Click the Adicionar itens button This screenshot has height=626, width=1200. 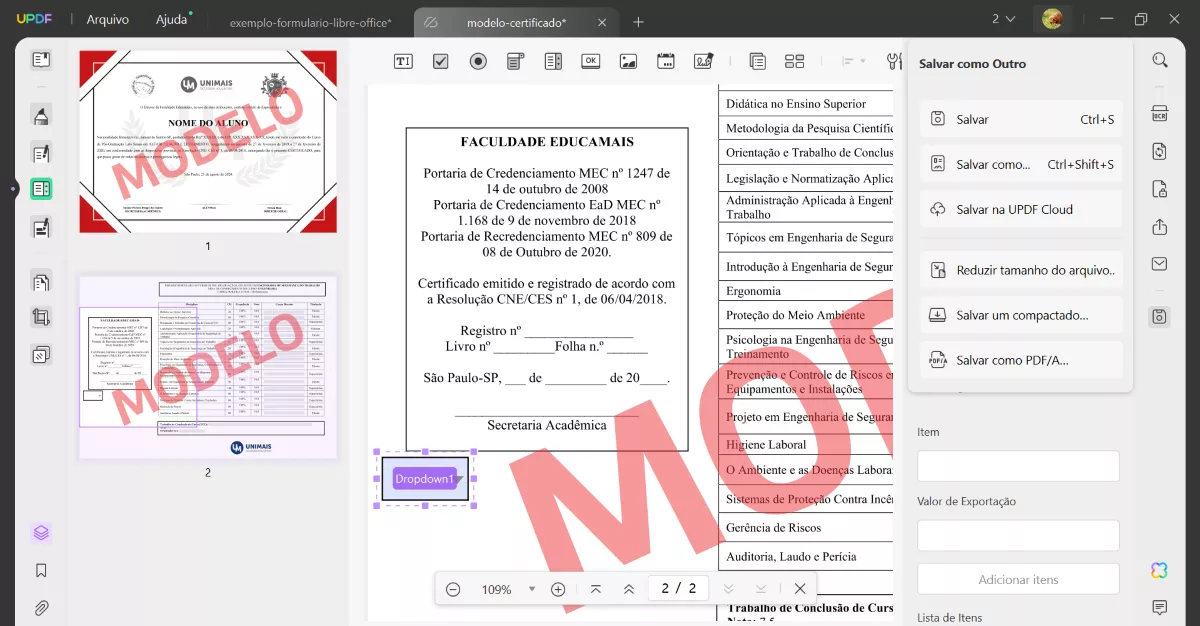(x=1018, y=578)
